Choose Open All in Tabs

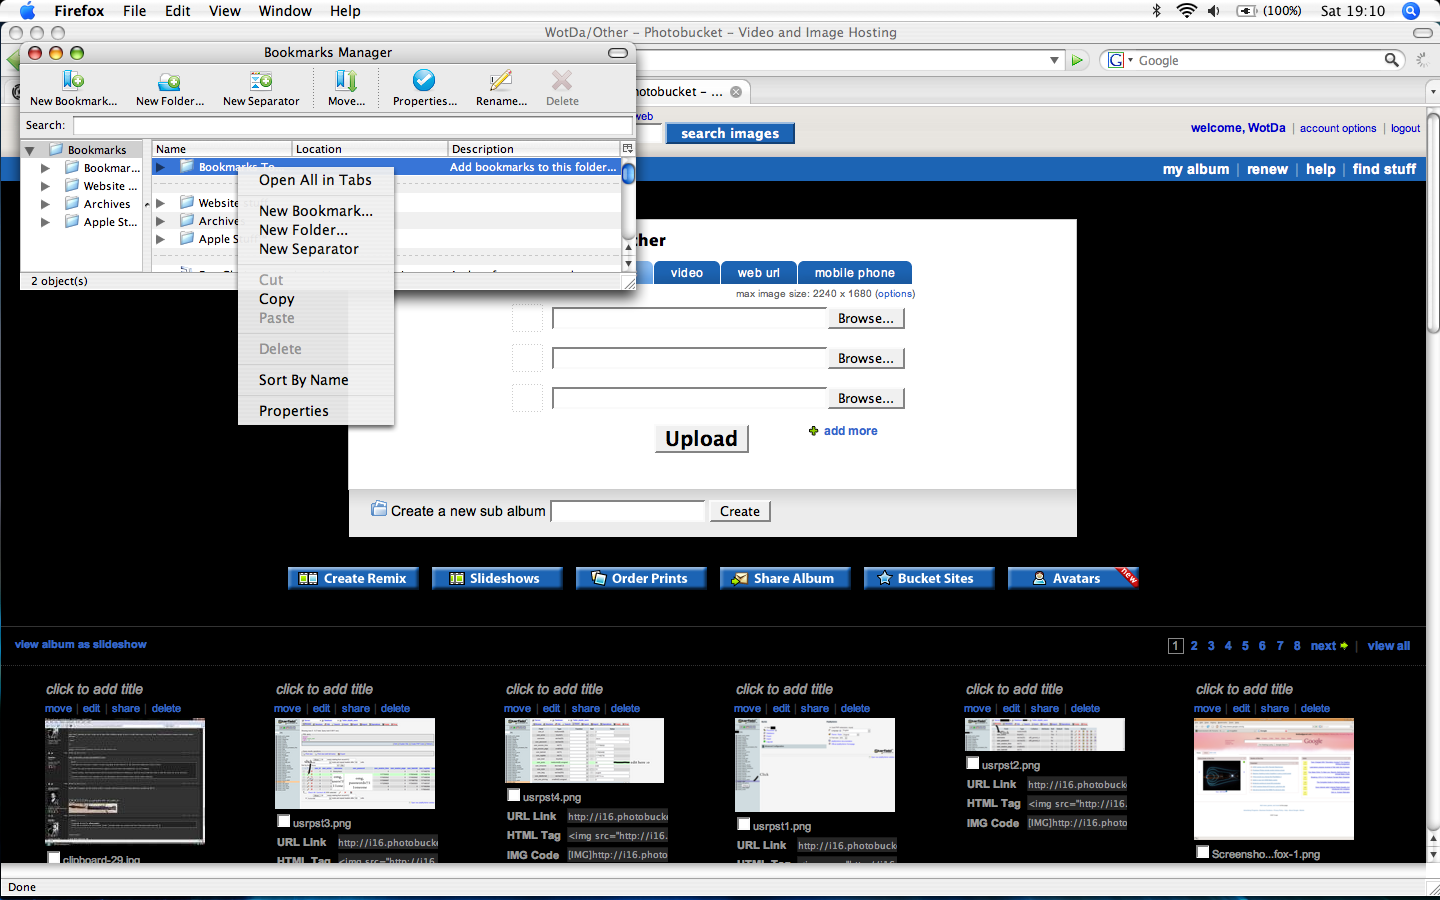click(x=315, y=180)
